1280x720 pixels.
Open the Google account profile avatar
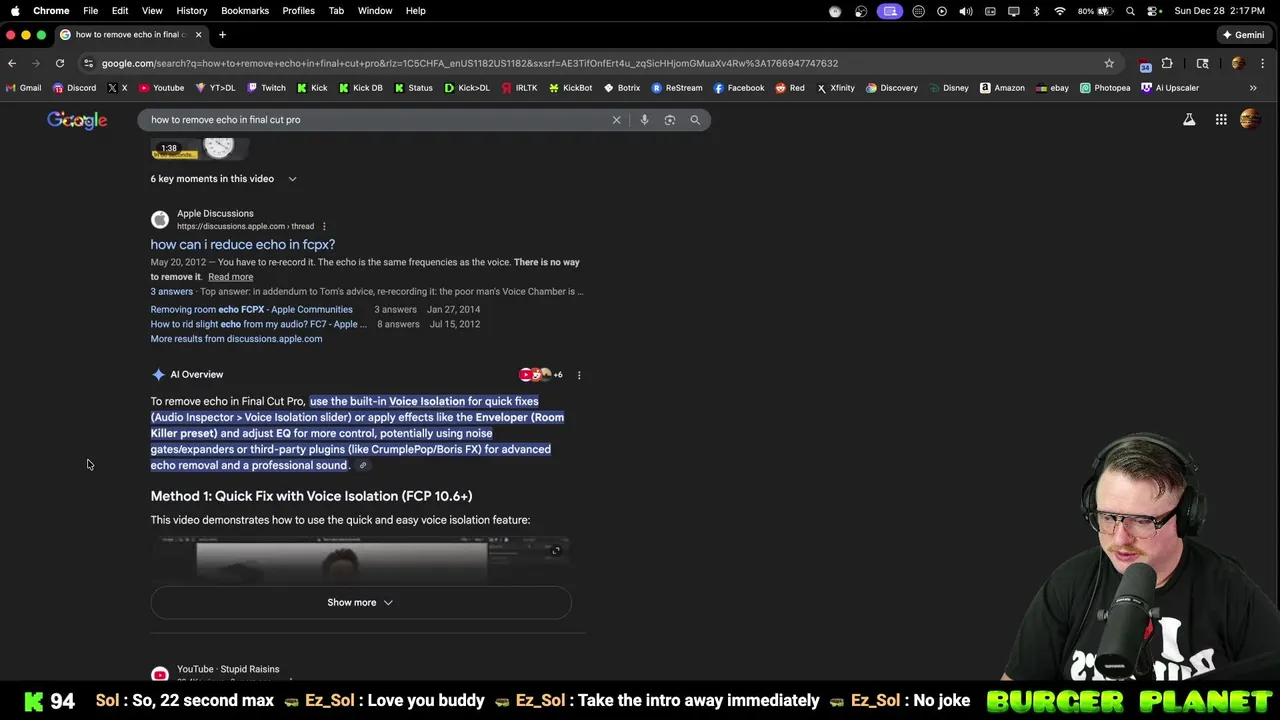click(x=1250, y=120)
